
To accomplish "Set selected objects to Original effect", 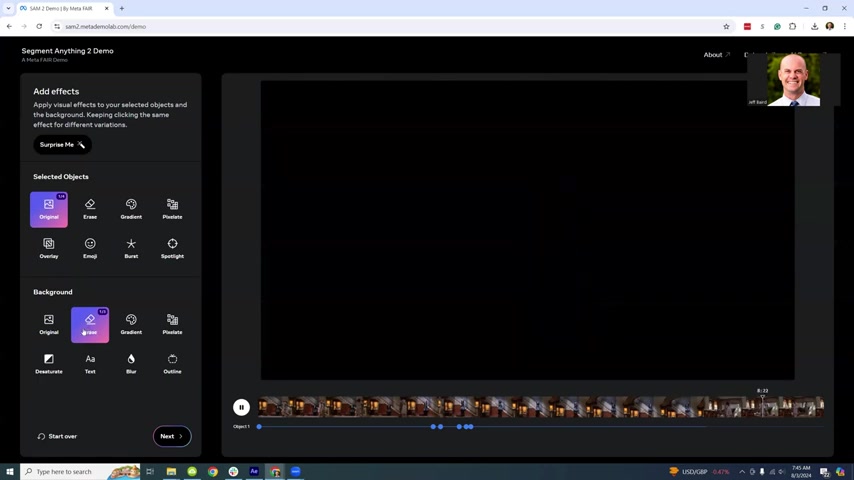I will tap(49, 208).
